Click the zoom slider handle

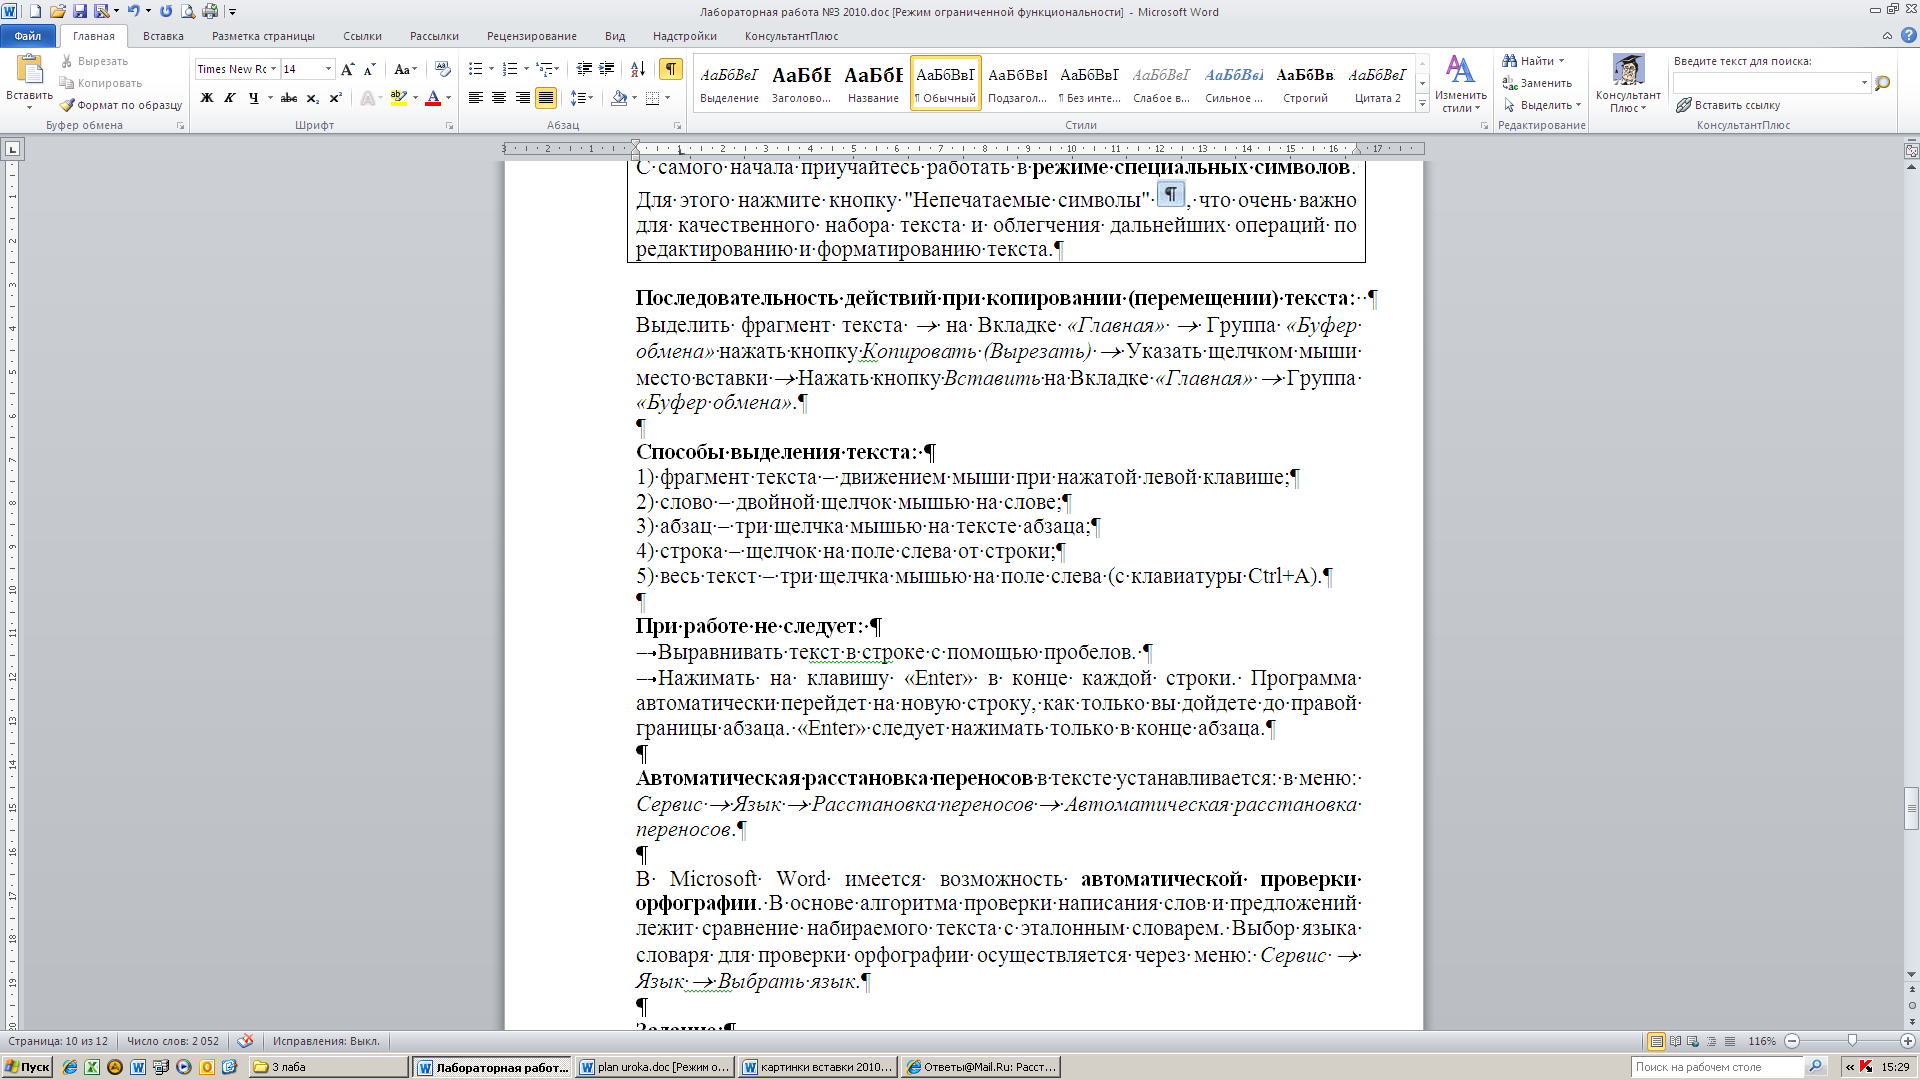click(1852, 1041)
